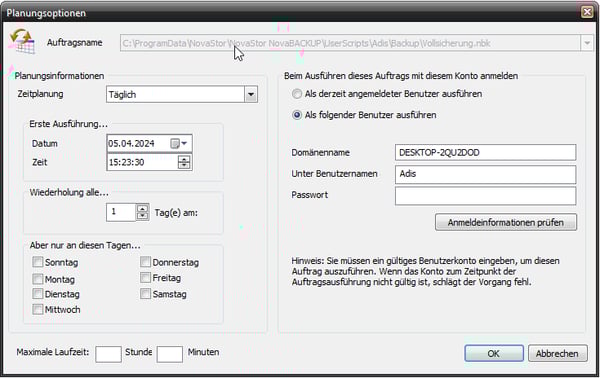Enable the Montag checkbox

[x=38, y=279]
